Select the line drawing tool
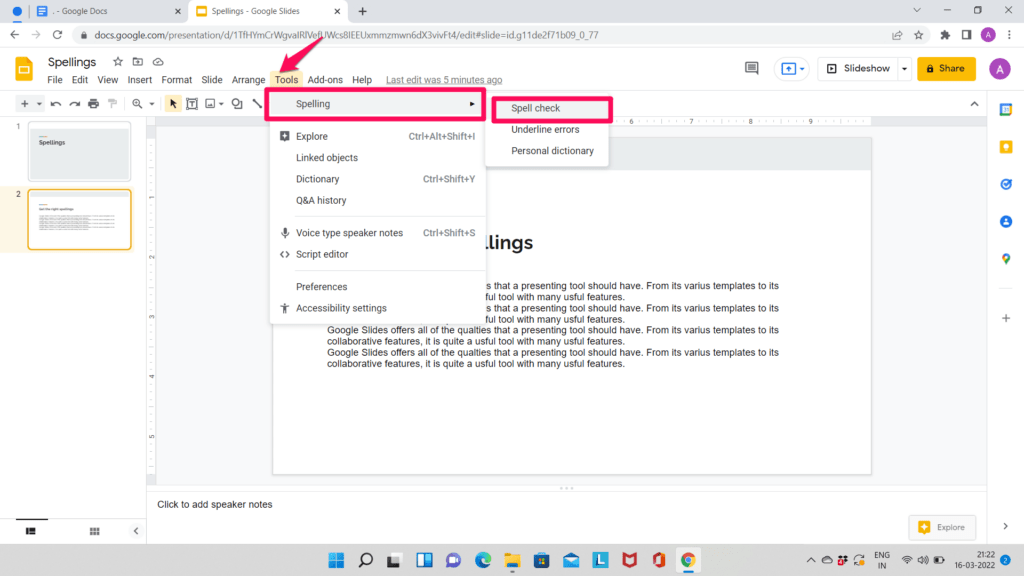 pos(256,103)
